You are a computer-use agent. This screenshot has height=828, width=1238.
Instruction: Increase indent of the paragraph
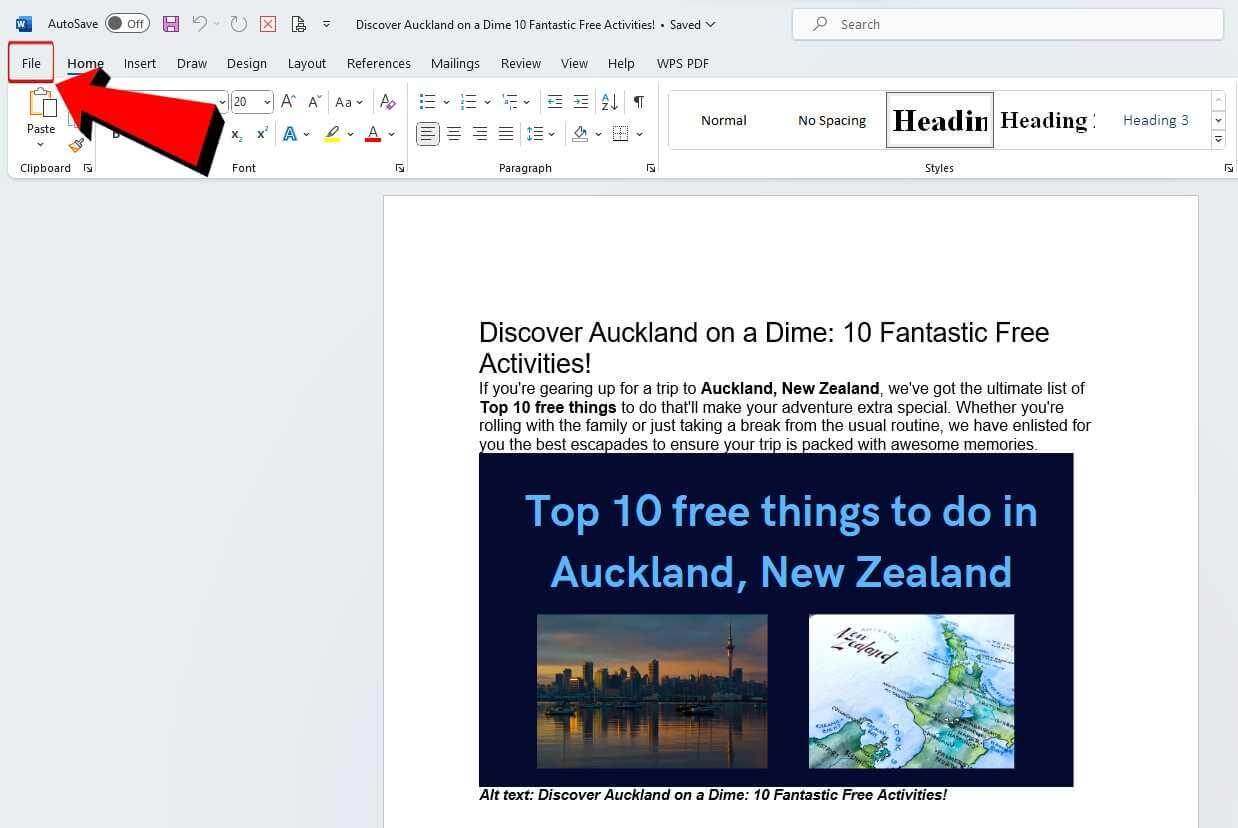click(580, 101)
